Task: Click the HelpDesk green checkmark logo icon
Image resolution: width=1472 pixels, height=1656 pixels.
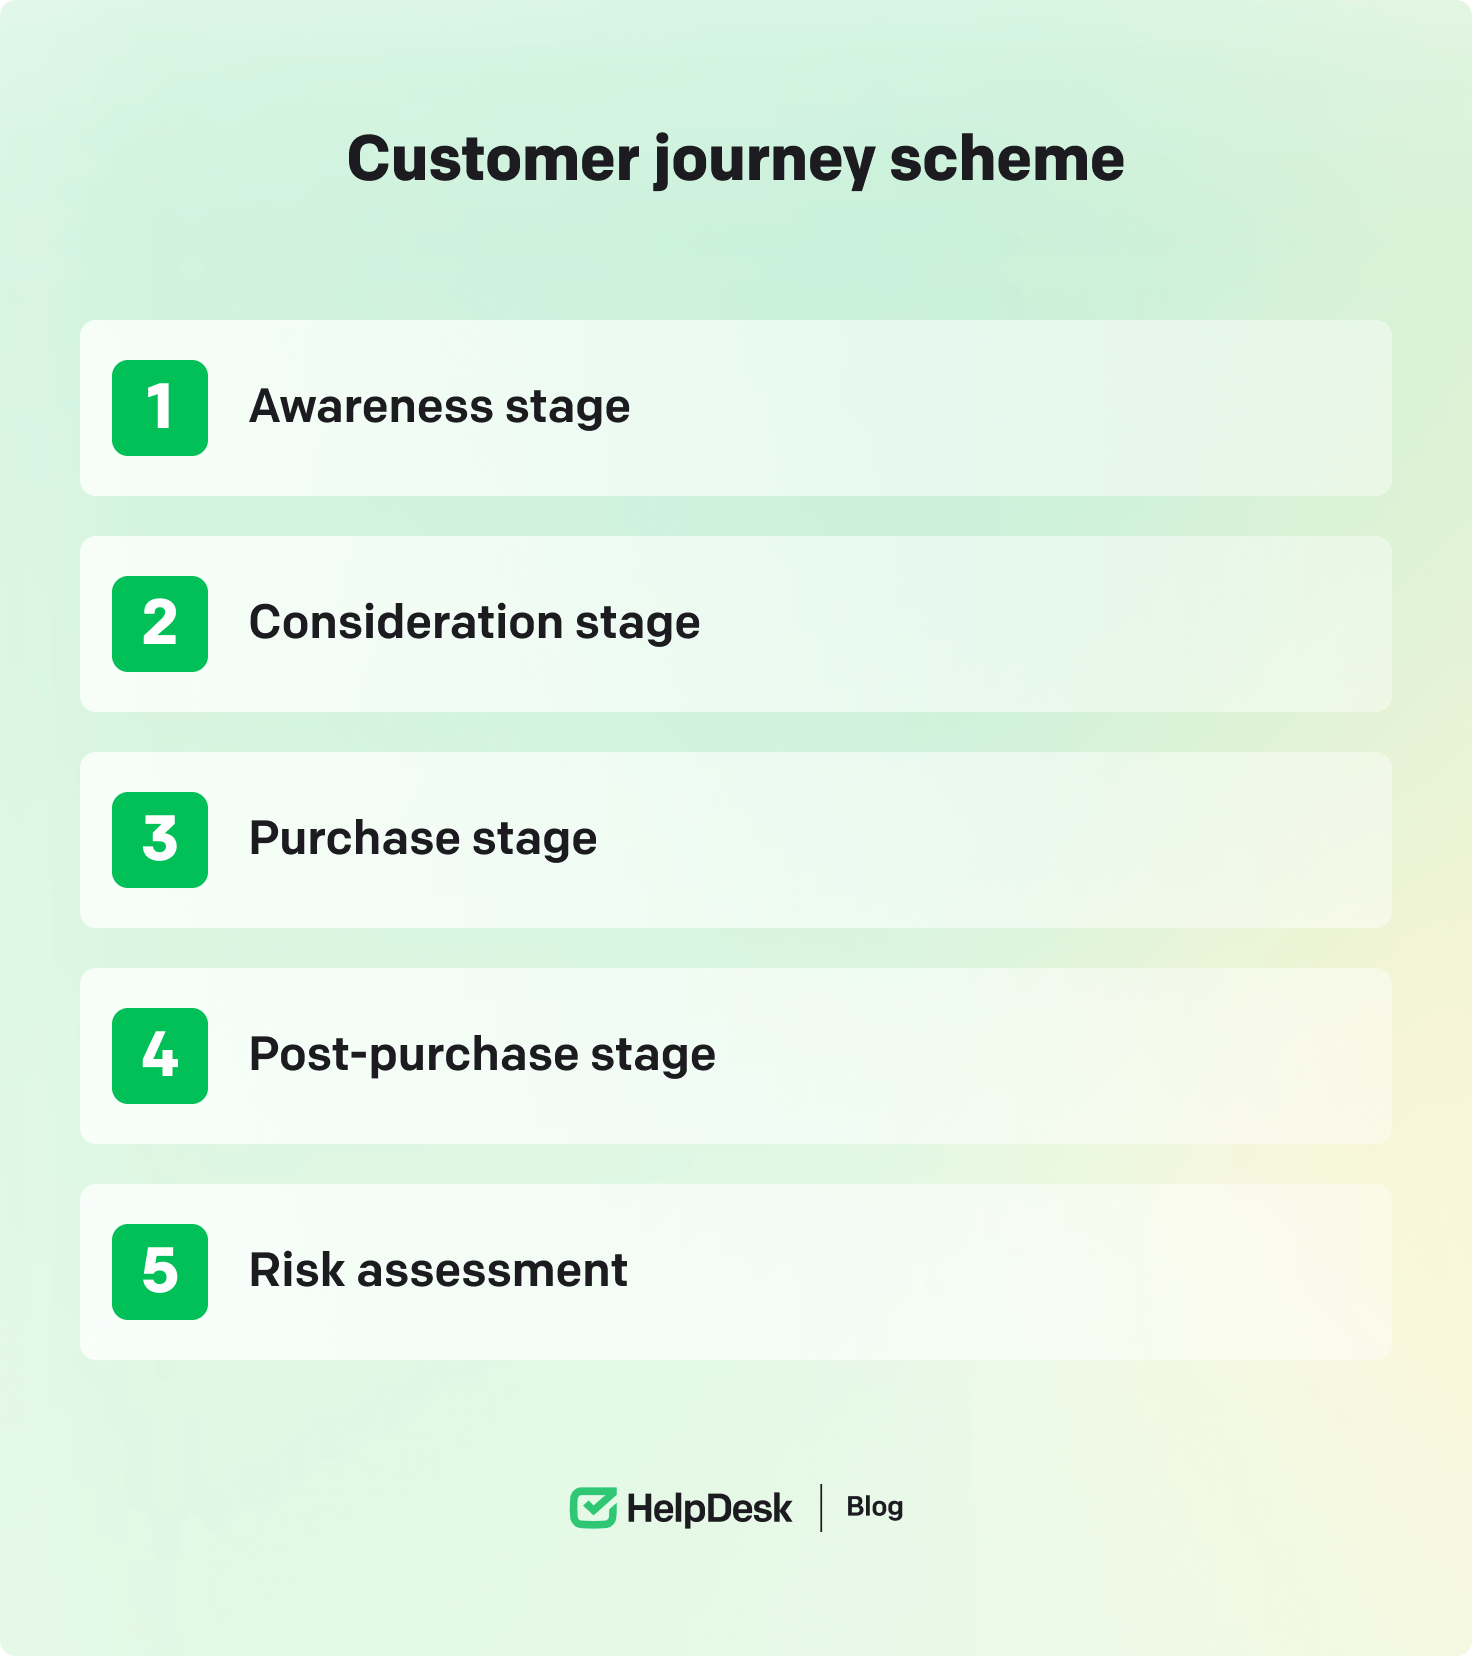Action: click(593, 1508)
